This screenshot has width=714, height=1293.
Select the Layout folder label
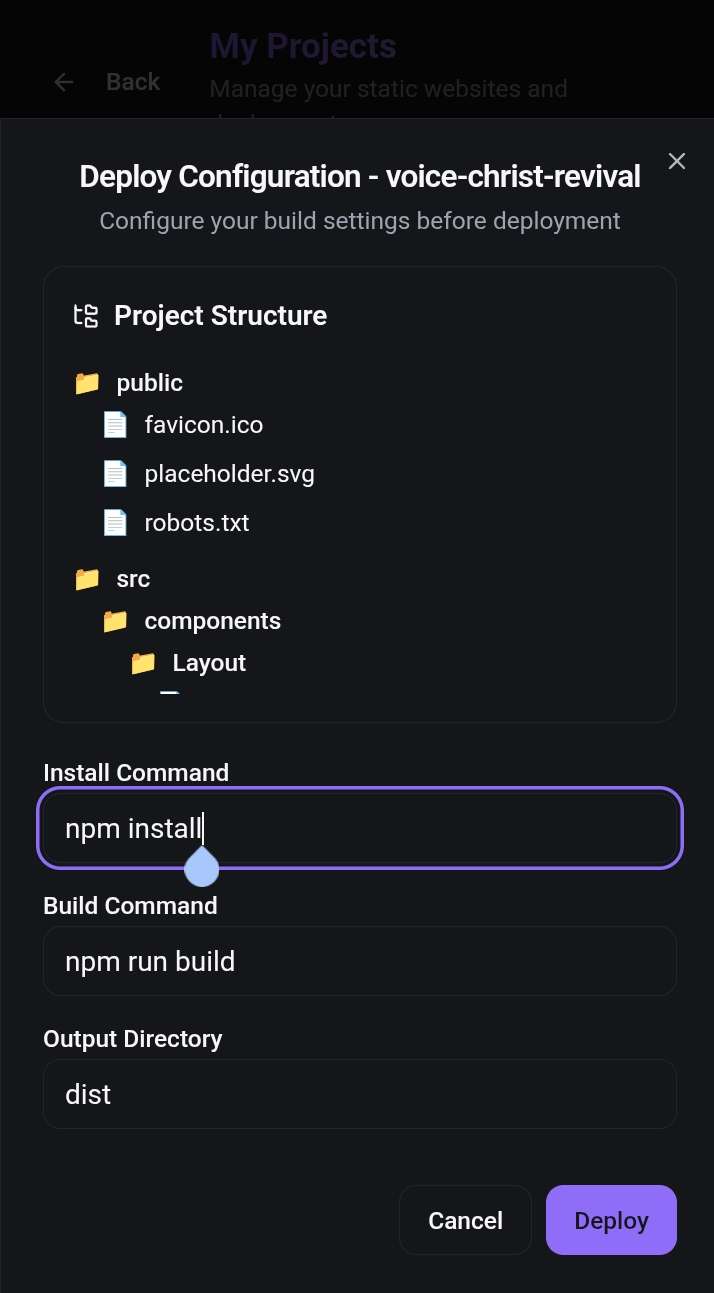[209, 663]
